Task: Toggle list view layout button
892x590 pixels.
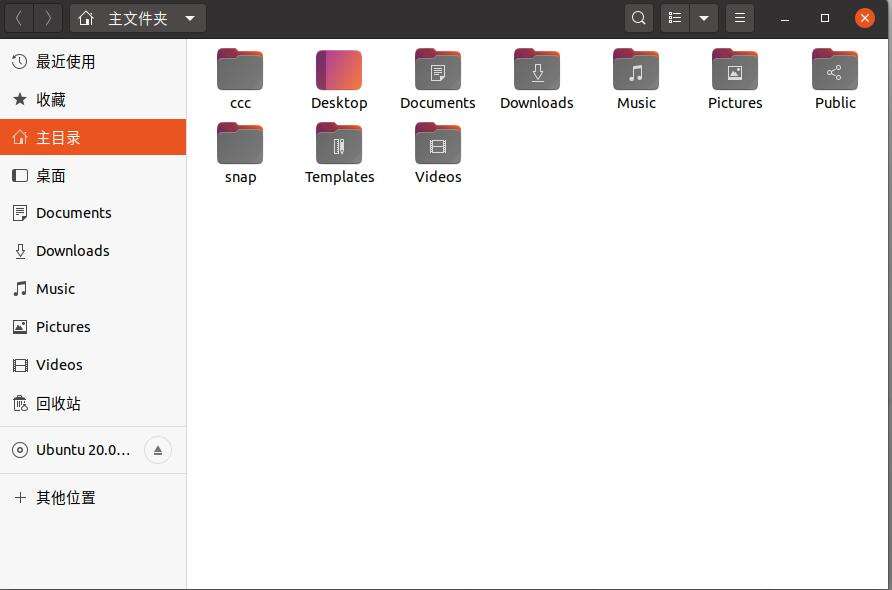Action: [x=675, y=18]
